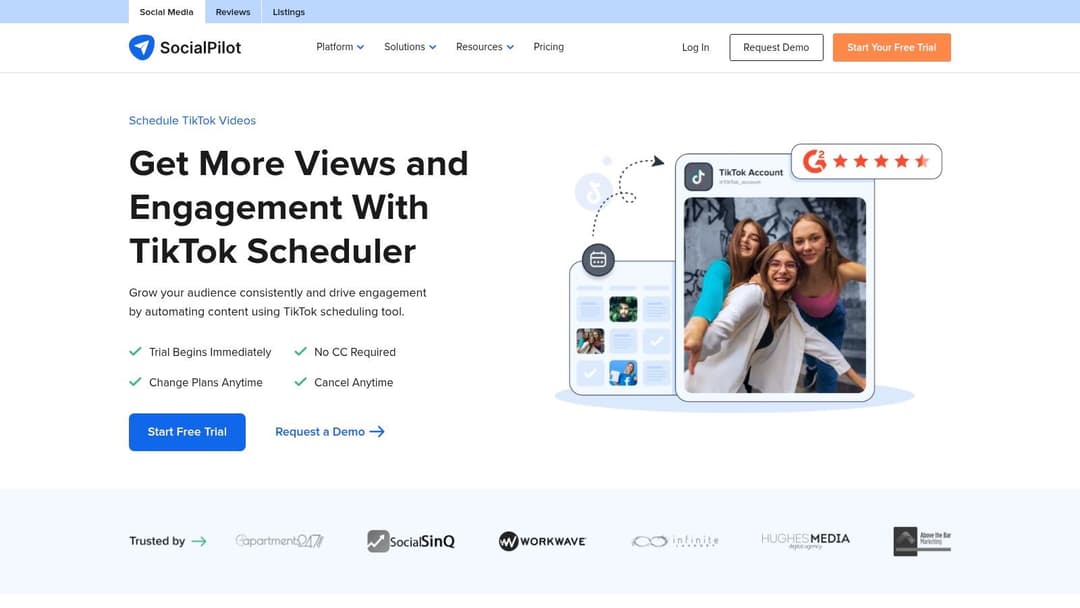Click the TikTok logo icon in account card
This screenshot has height=608, width=1080.
[x=698, y=177]
